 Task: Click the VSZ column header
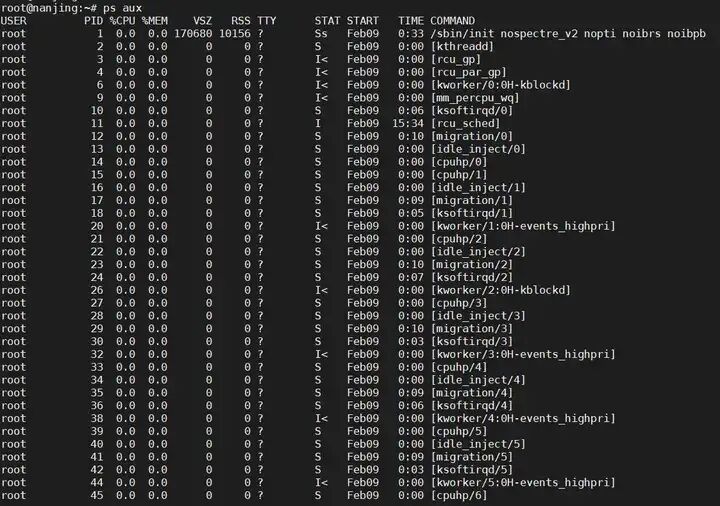click(x=202, y=20)
